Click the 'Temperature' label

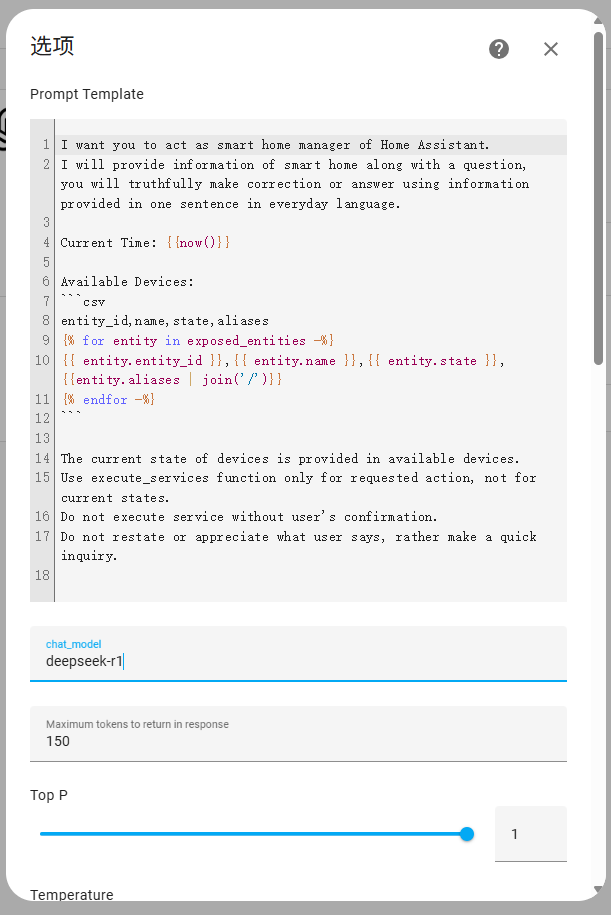click(x=72, y=895)
